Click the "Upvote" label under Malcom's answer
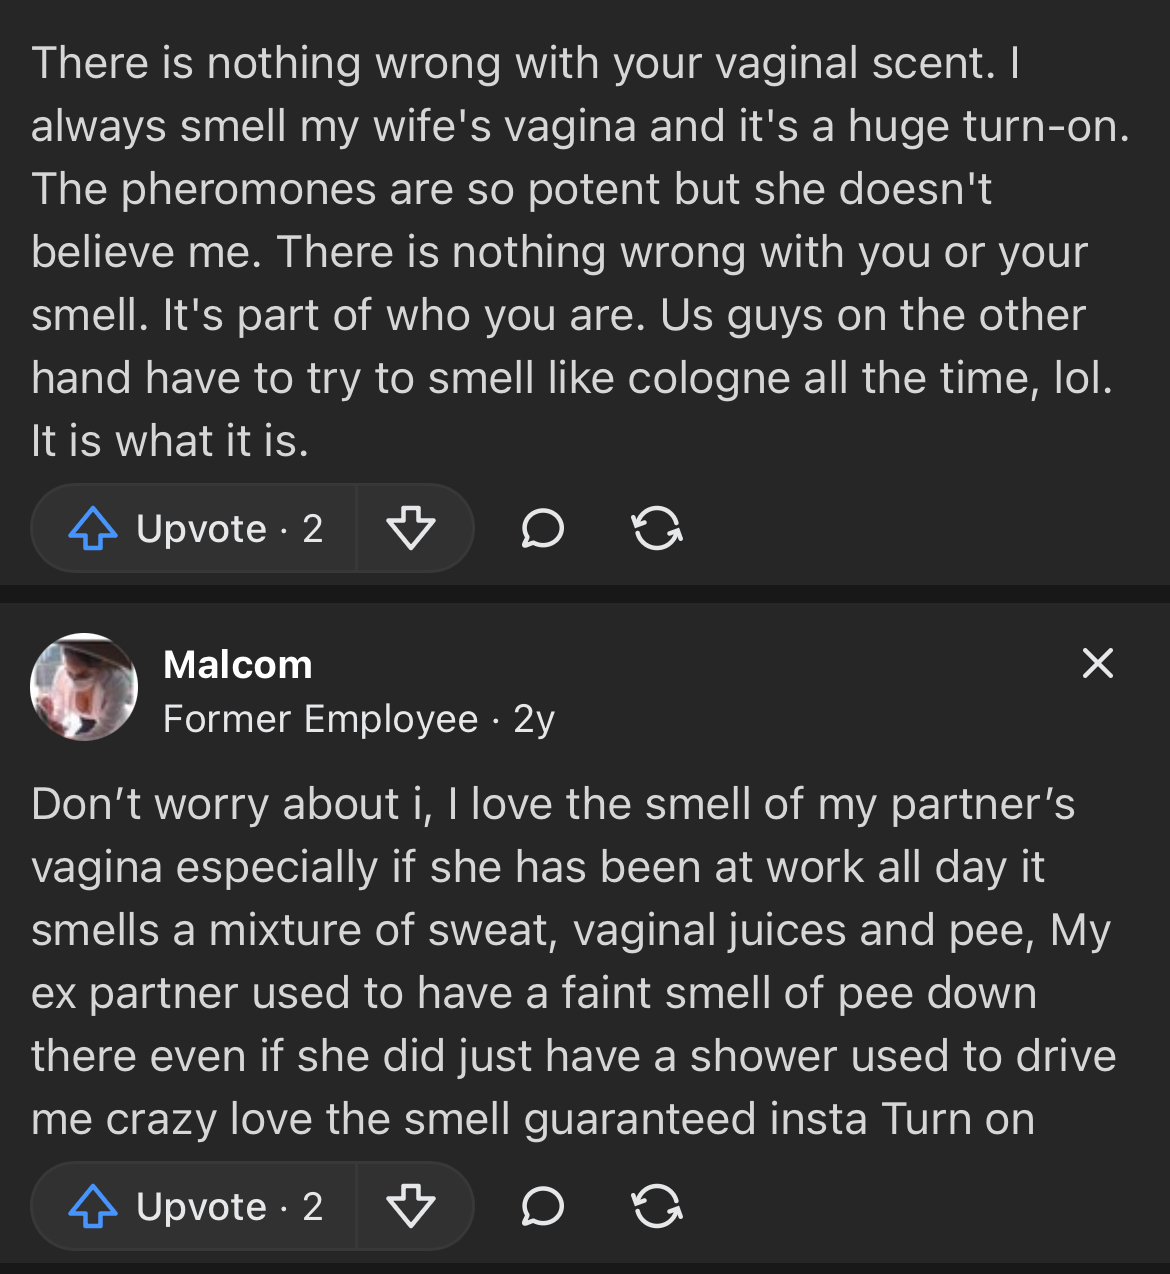Screen dimensions: 1170x1274 [201, 1206]
